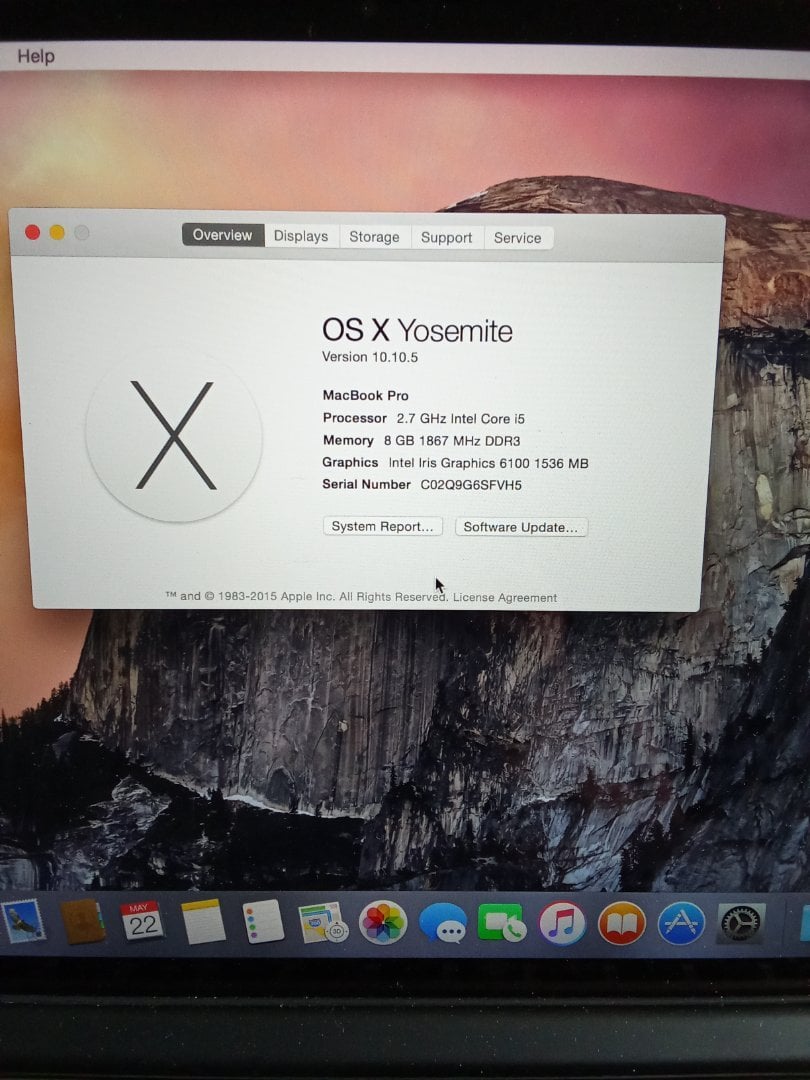Open the Calendar app showing May 22
Screen dimensions: 810x1080
coord(143,922)
